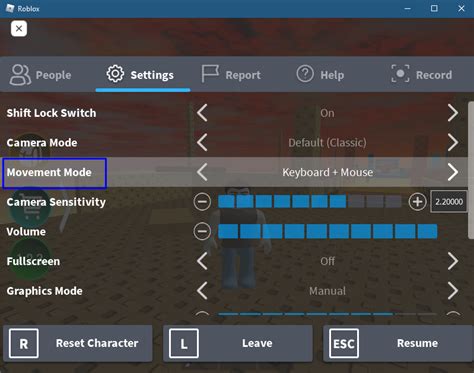Click the Camera Mode label
The height and width of the screenshot is (373, 474).
(42, 143)
